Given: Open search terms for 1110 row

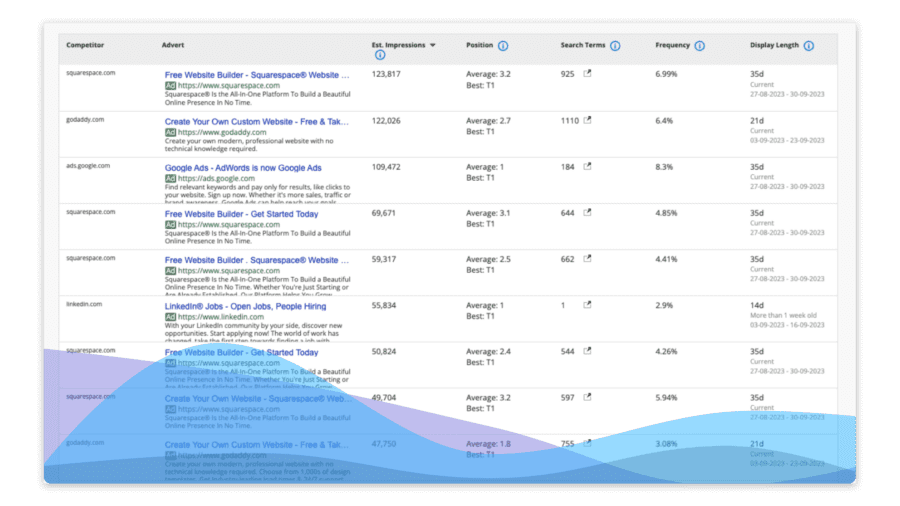Looking at the screenshot, I should click(x=587, y=120).
